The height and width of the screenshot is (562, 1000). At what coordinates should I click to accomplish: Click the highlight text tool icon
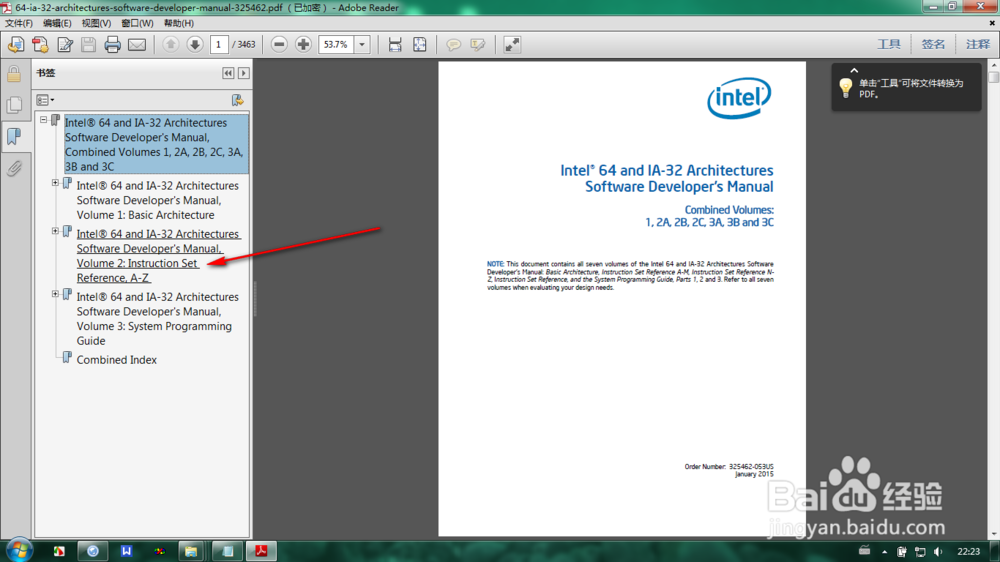(x=478, y=45)
